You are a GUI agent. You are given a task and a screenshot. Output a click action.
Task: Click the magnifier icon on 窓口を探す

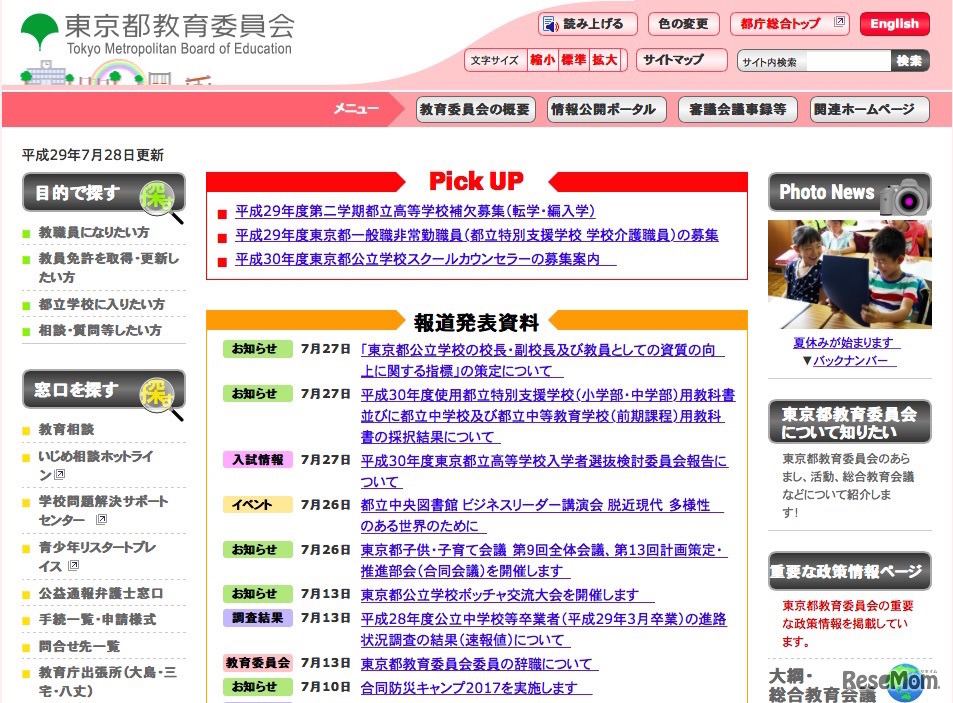coord(160,397)
